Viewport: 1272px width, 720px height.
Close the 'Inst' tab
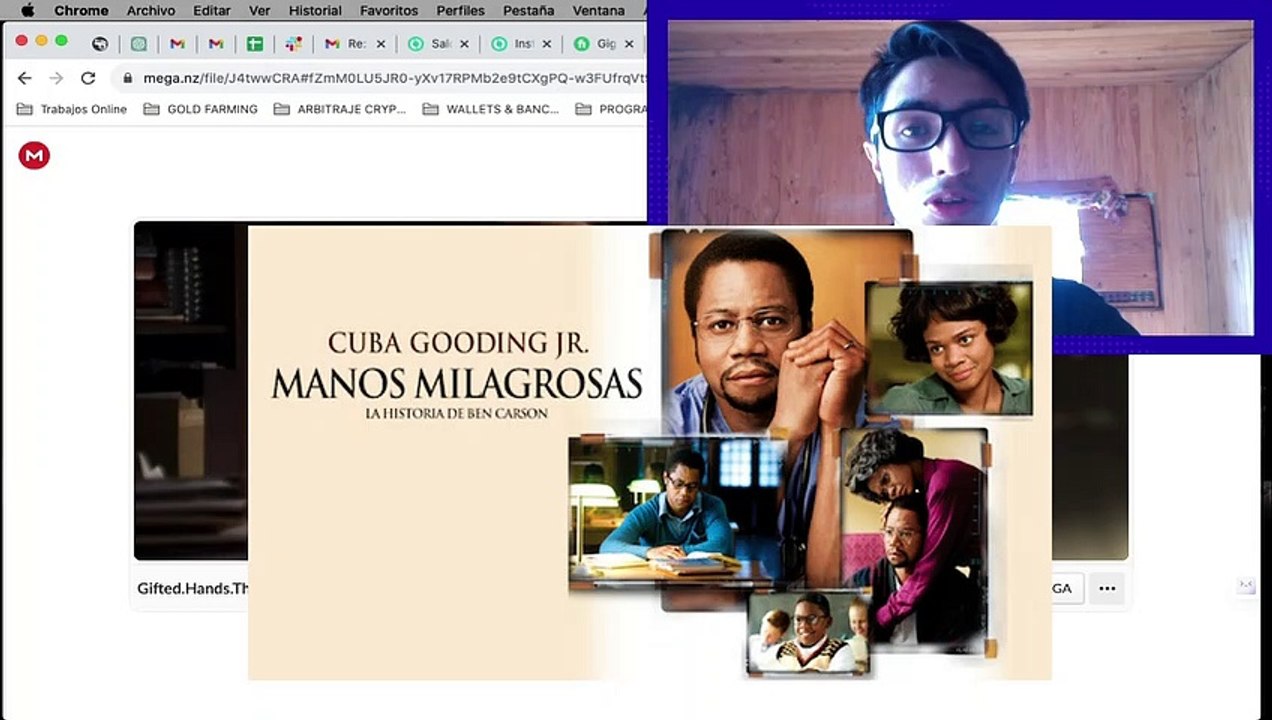coord(546,44)
